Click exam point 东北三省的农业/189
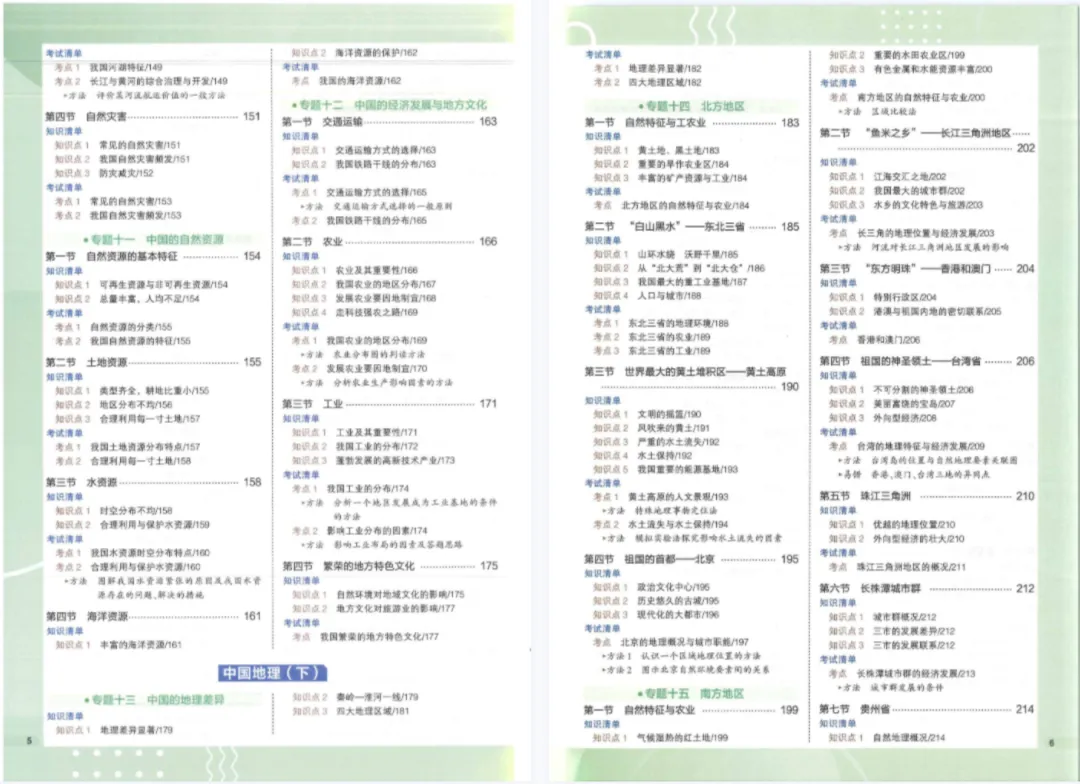The image size is (1080, 784). [x=669, y=337]
